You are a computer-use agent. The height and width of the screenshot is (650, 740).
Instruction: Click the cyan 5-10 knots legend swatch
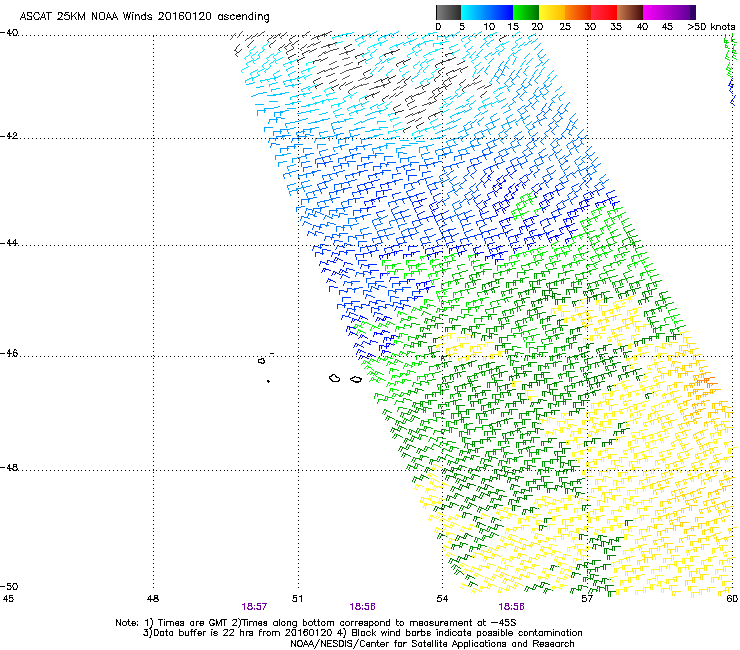pyautogui.click(x=474, y=12)
